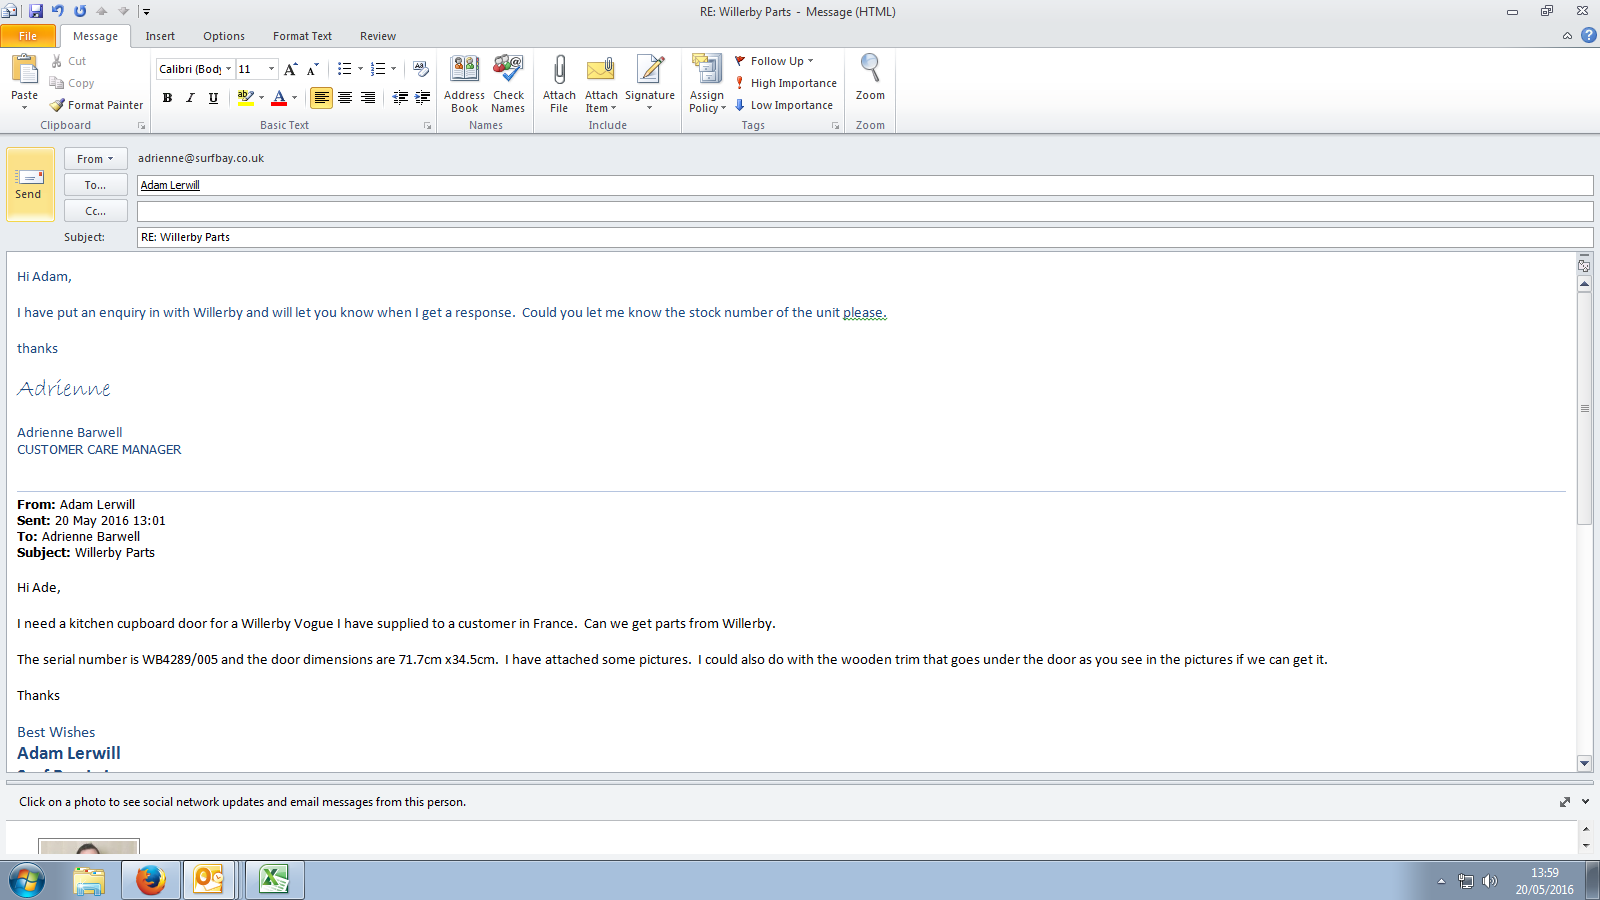Viewport: 1600px width, 900px height.
Task: Switch to the Format Text tab
Action: pyautogui.click(x=302, y=36)
